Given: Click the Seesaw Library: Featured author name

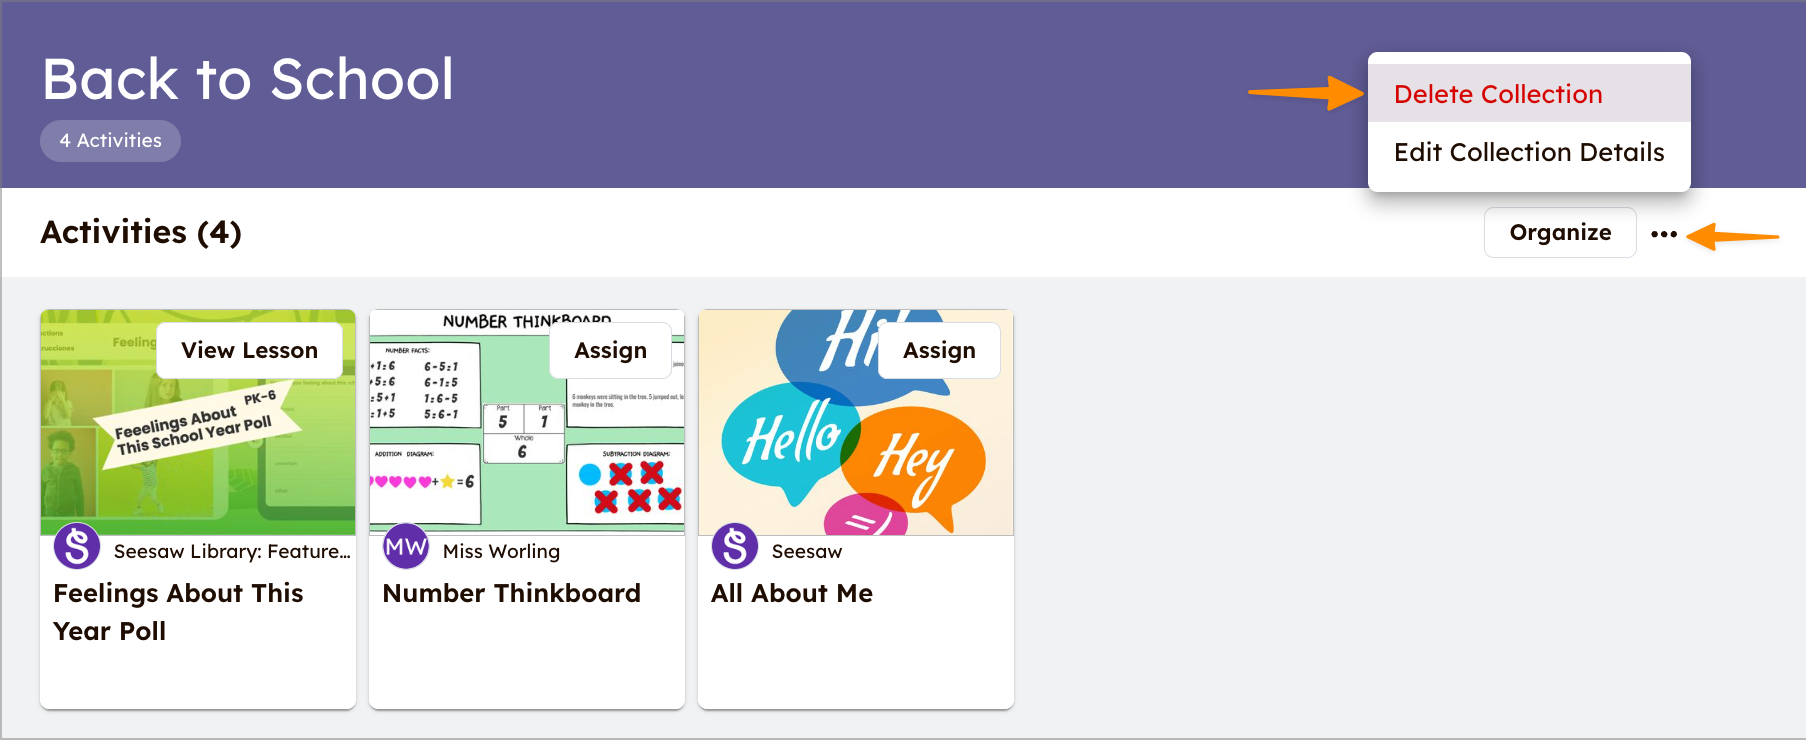Looking at the screenshot, I should coord(232,551).
